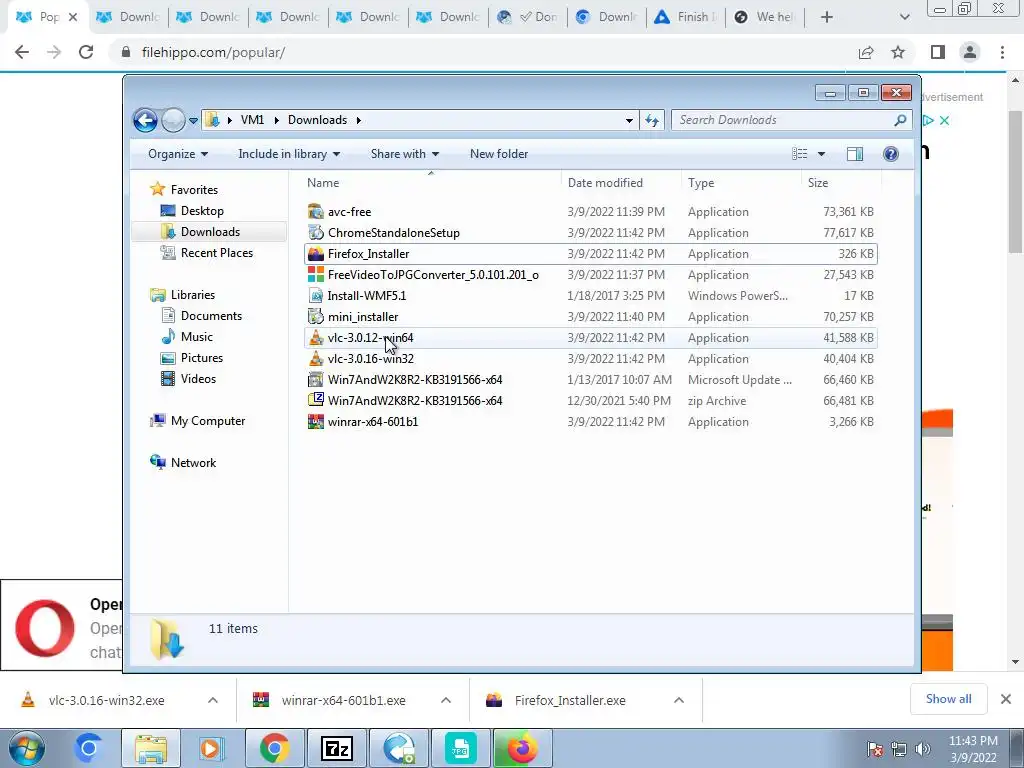
Task: Open options for winrar-x64-601b1.exe download
Action: tap(446, 700)
